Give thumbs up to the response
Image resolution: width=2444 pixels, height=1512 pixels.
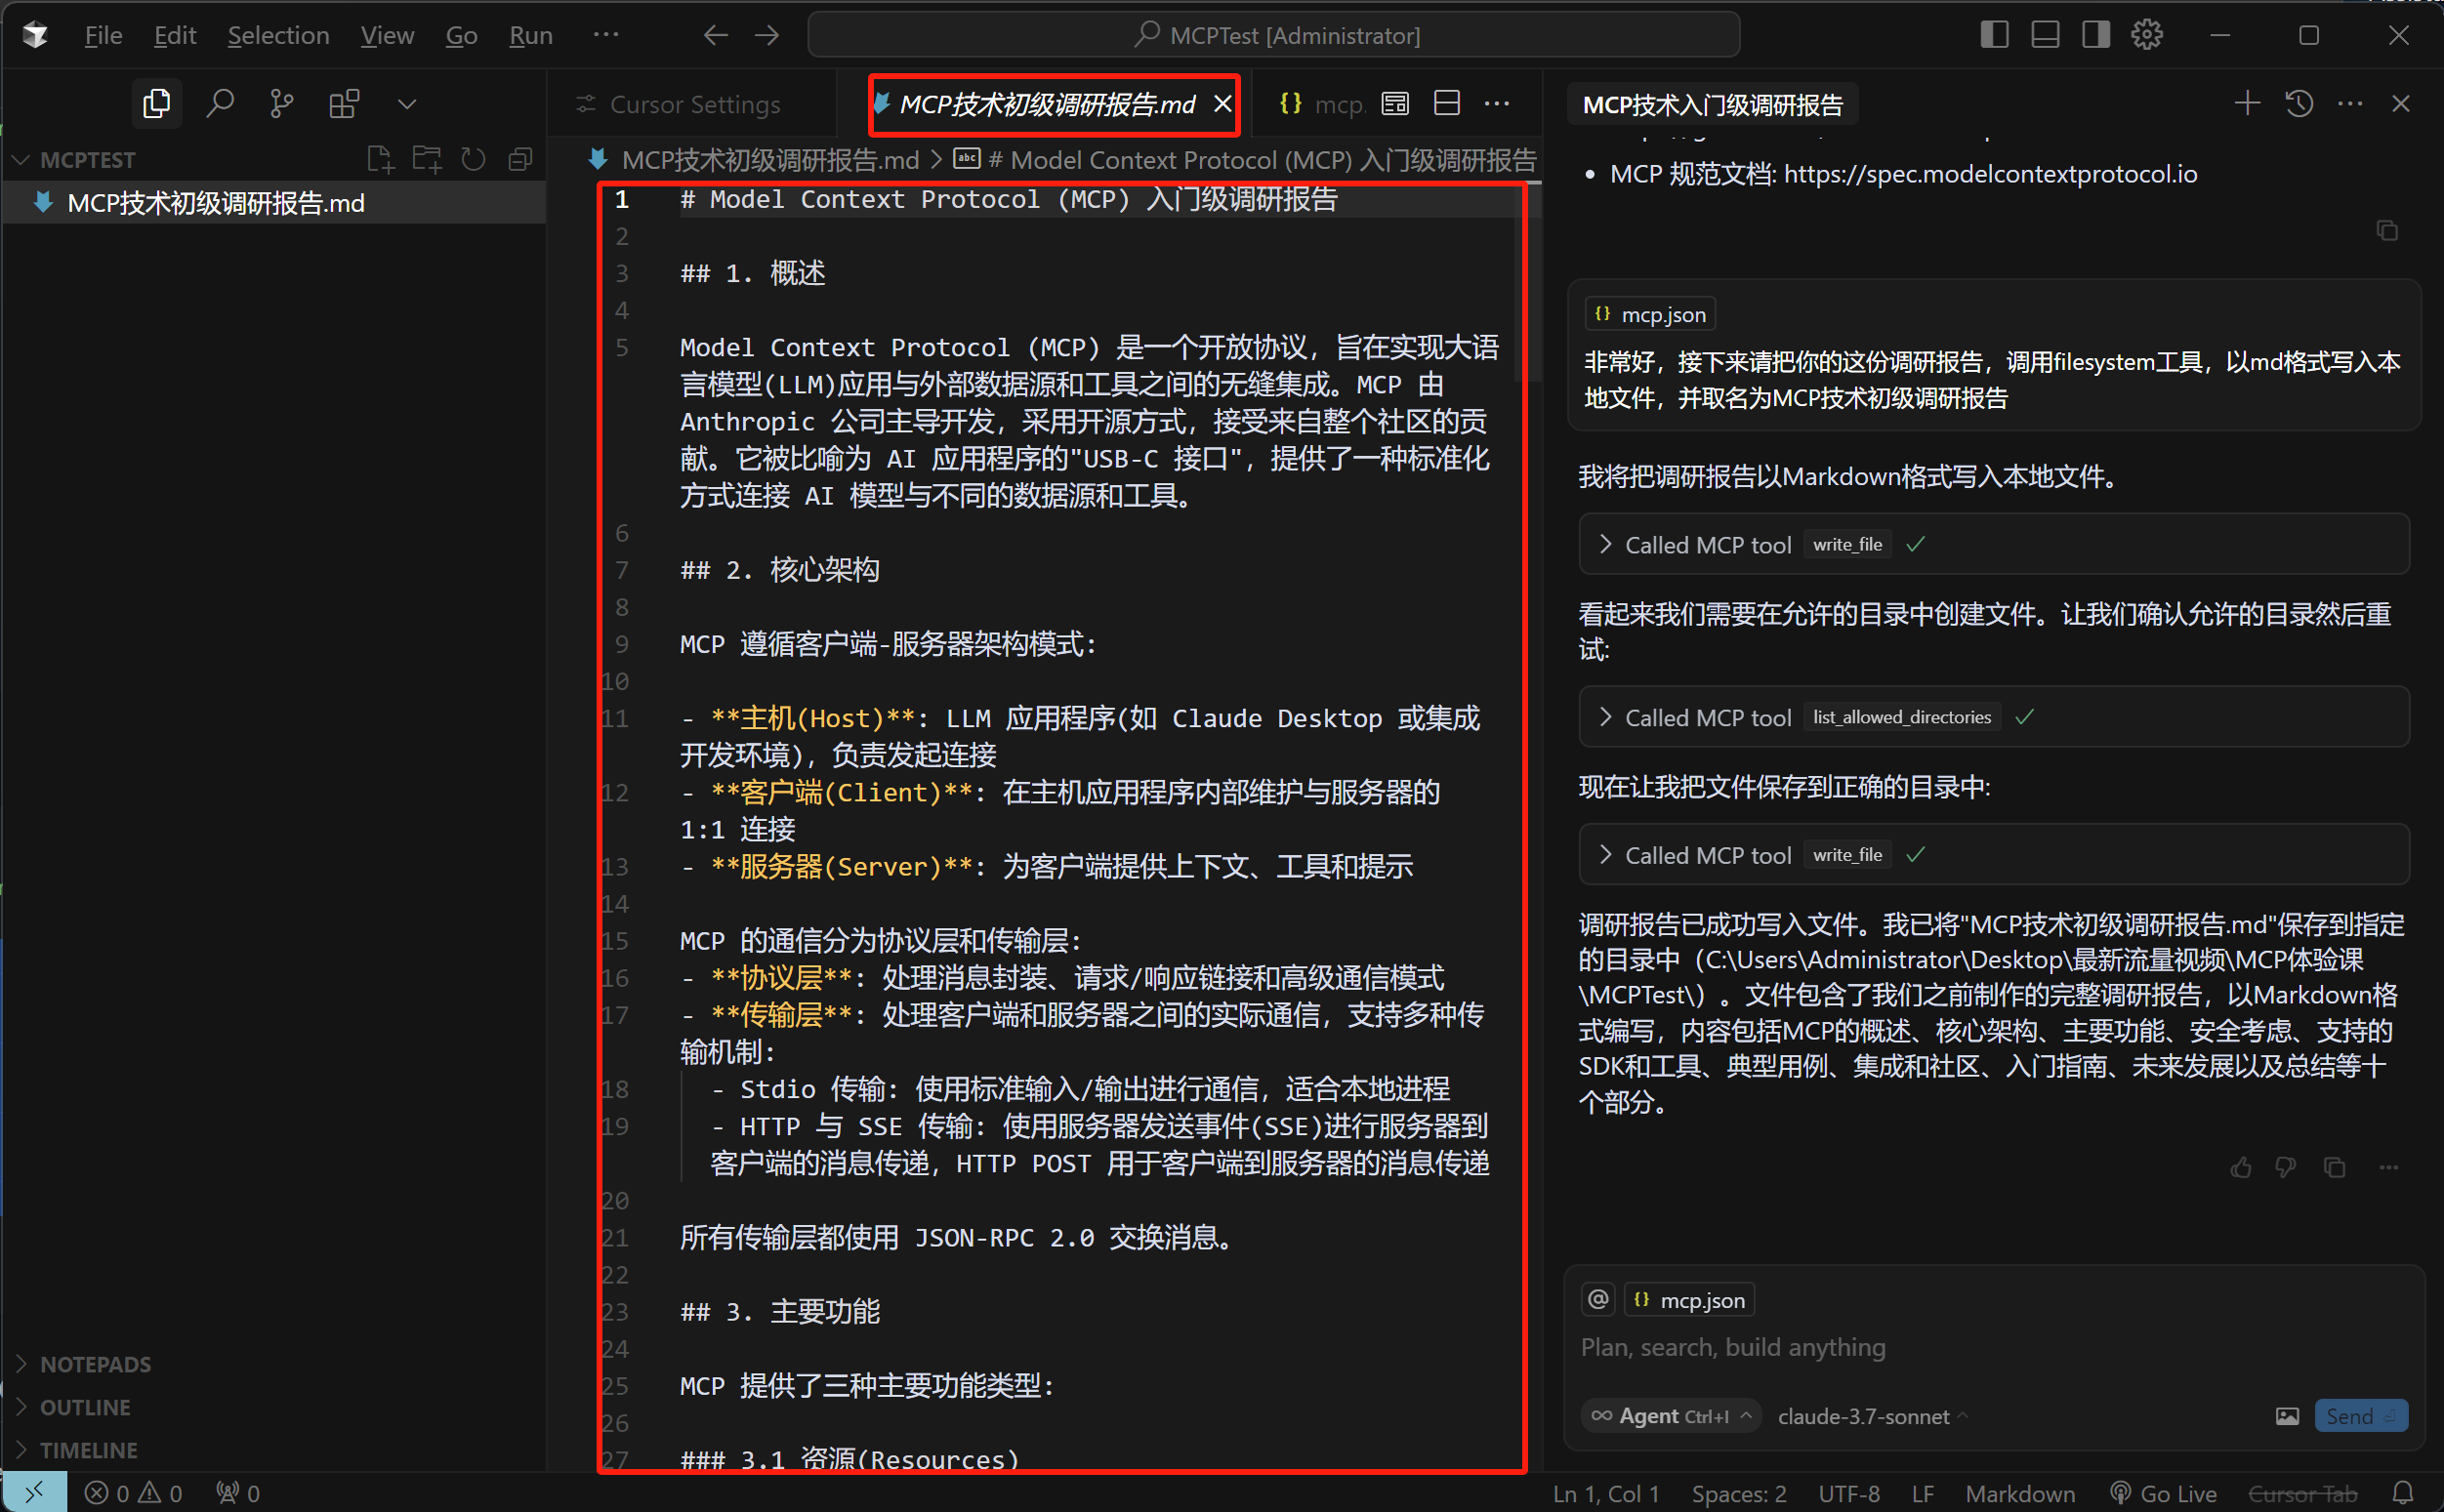2240,1168
